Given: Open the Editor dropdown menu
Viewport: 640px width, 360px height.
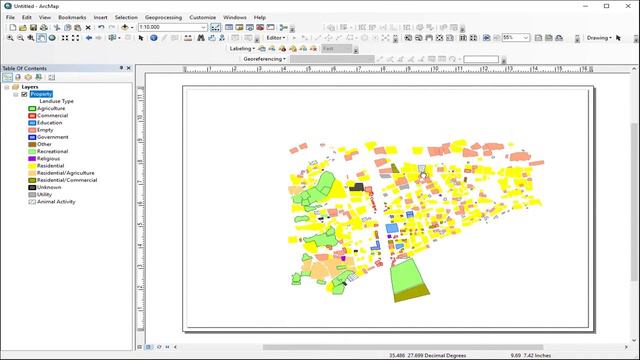Looking at the screenshot, I should (x=276, y=38).
